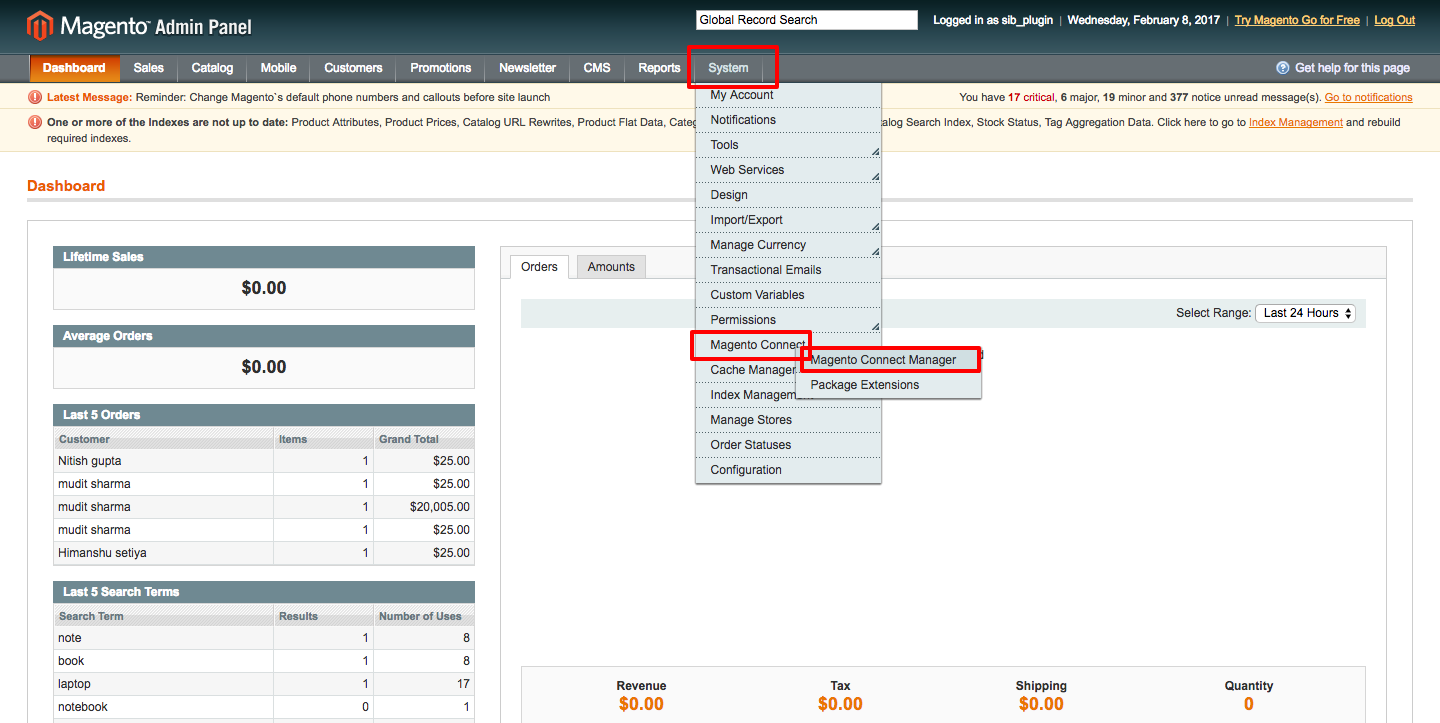
Task: Click the book search term row
Action: [264, 661]
